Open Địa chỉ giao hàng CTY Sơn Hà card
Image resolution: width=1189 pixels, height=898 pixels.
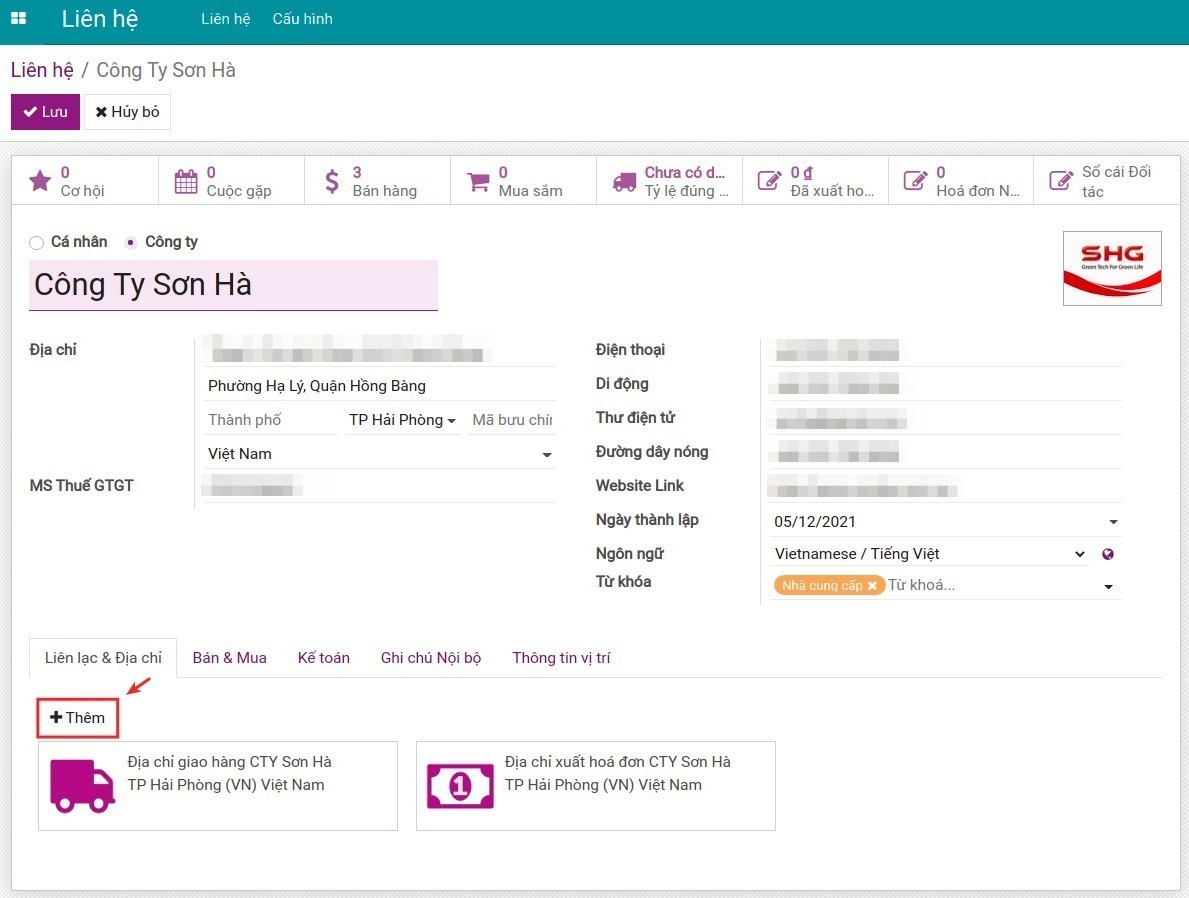218,786
